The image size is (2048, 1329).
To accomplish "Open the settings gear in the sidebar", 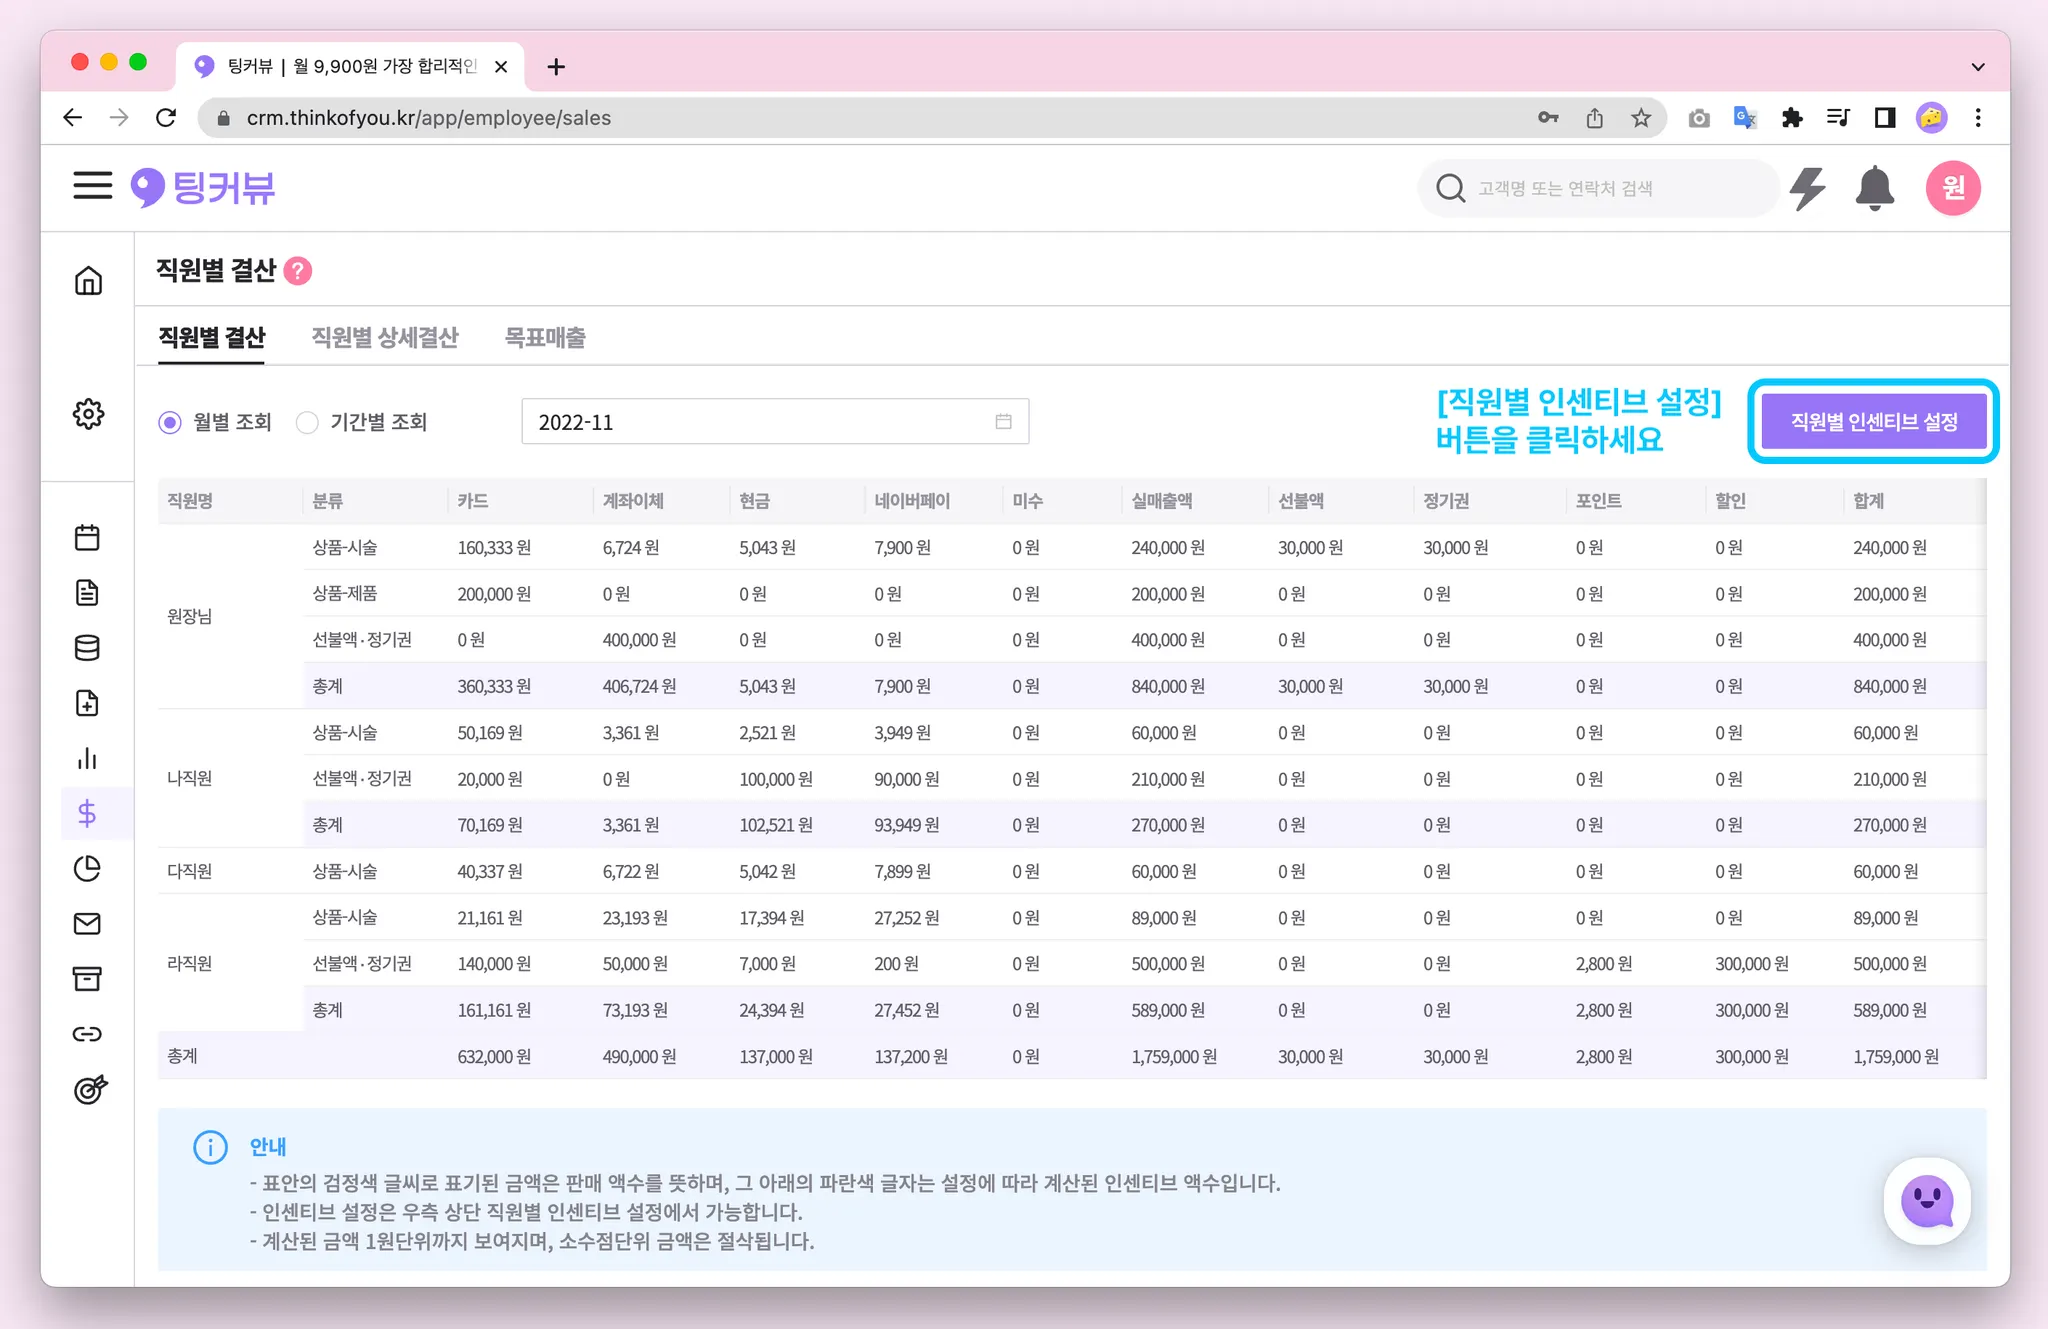I will point(88,414).
